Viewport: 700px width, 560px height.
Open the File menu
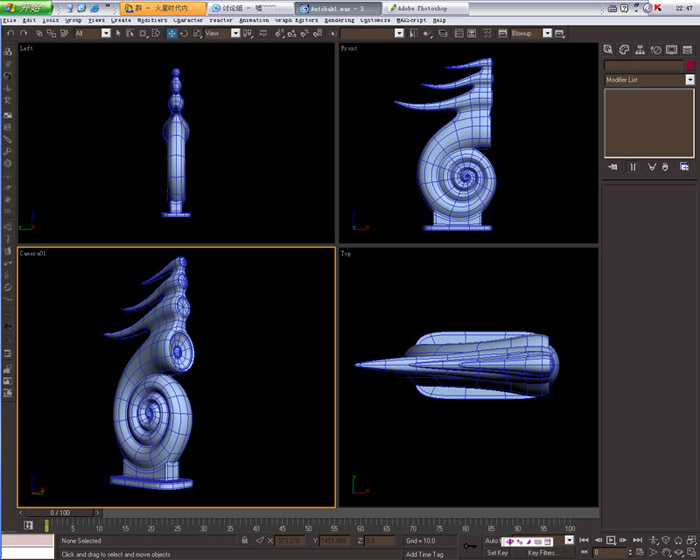tap(9, 20)
